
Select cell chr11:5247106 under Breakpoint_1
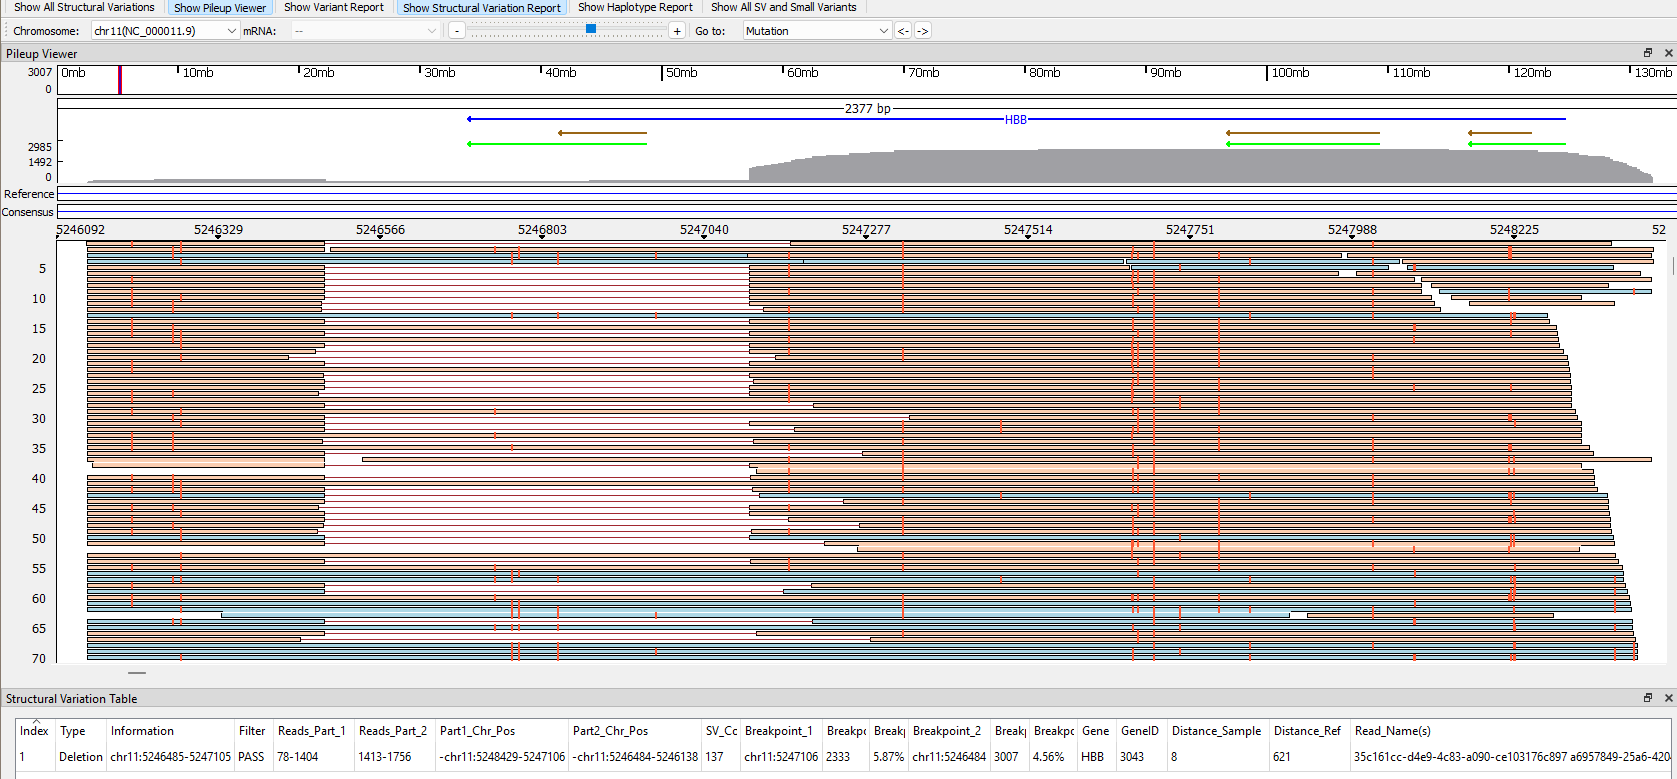781,757
